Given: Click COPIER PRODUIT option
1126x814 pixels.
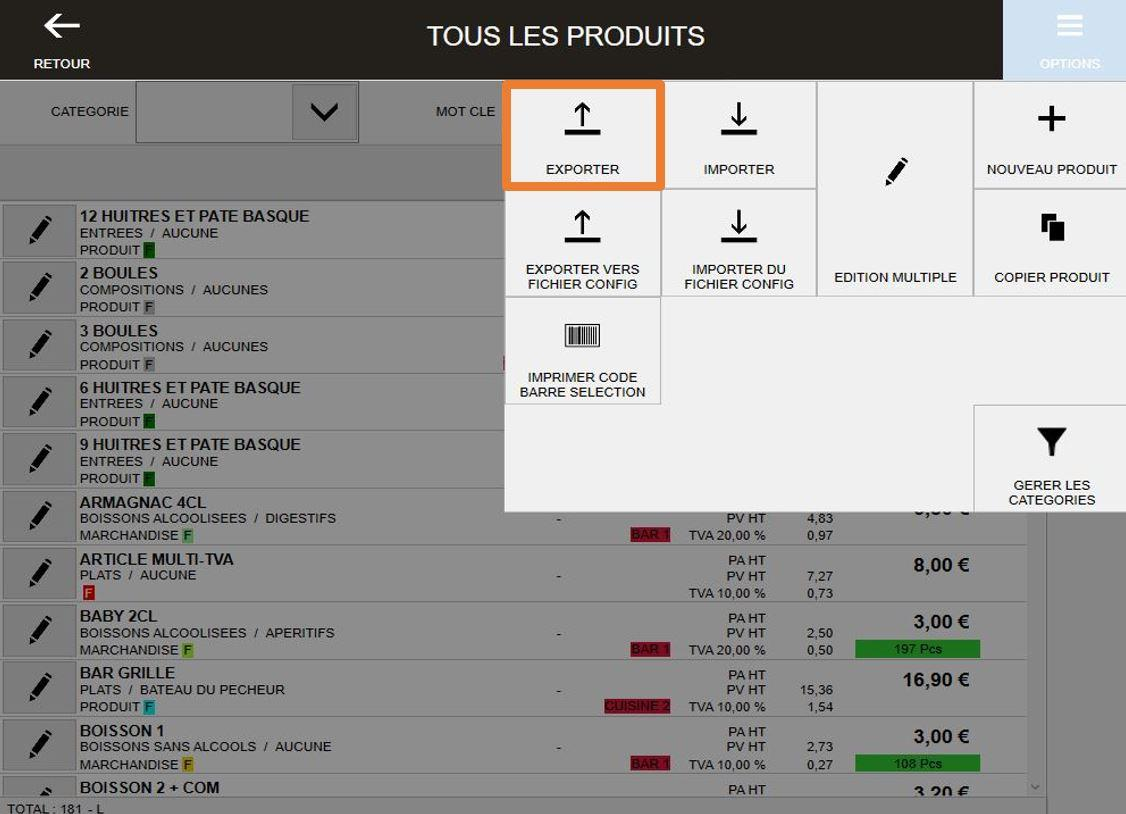Looking at the screenshot, I should 1051,243.
